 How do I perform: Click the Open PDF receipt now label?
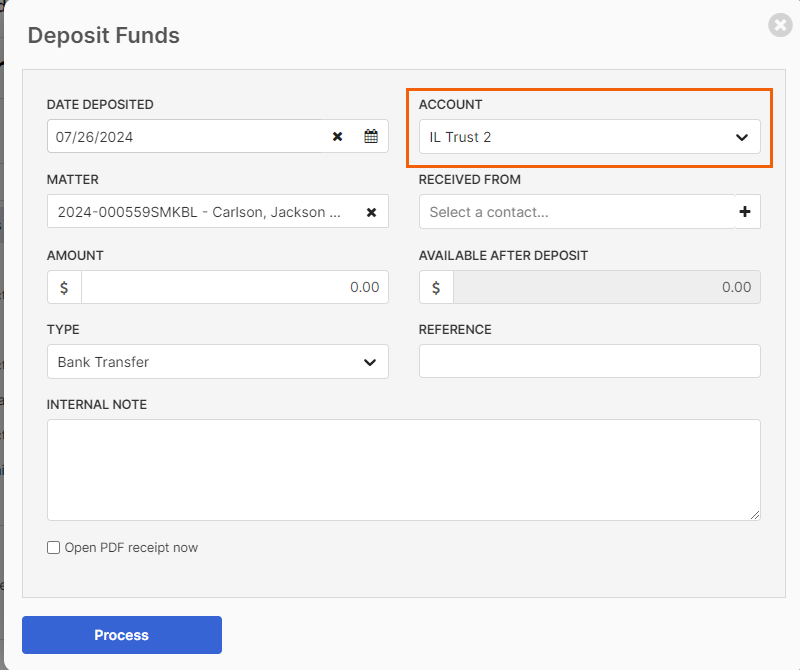(x=131, y=548)
